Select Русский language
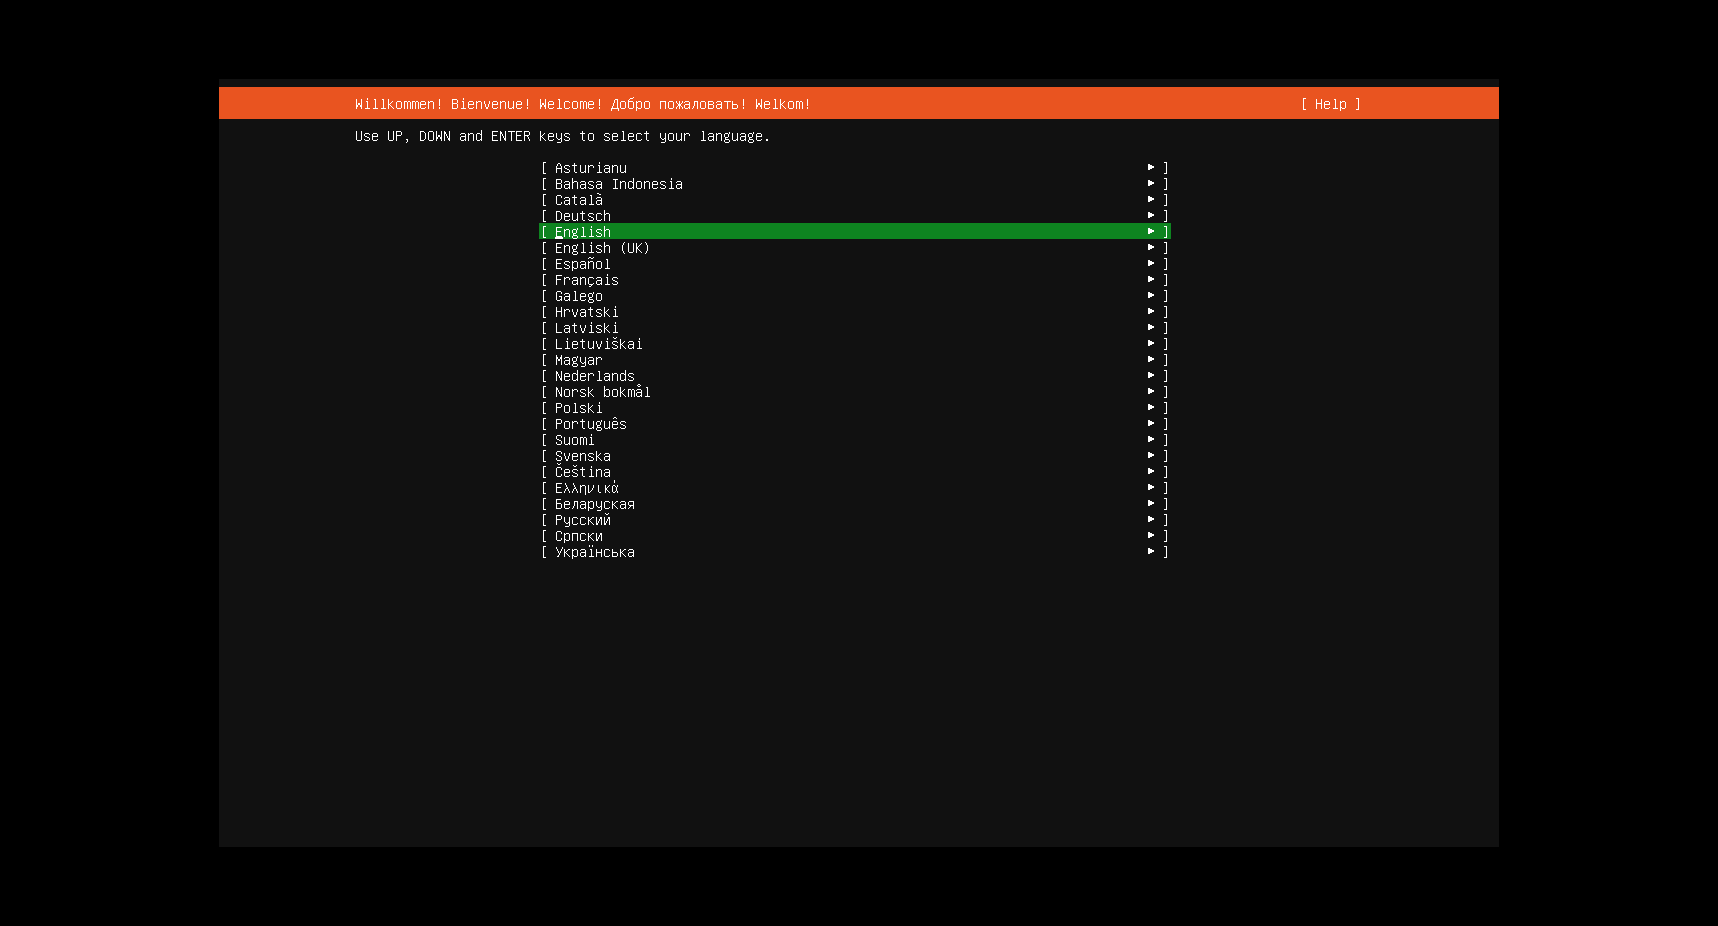This screenshot has height=926, width=1718. [855, 520]
